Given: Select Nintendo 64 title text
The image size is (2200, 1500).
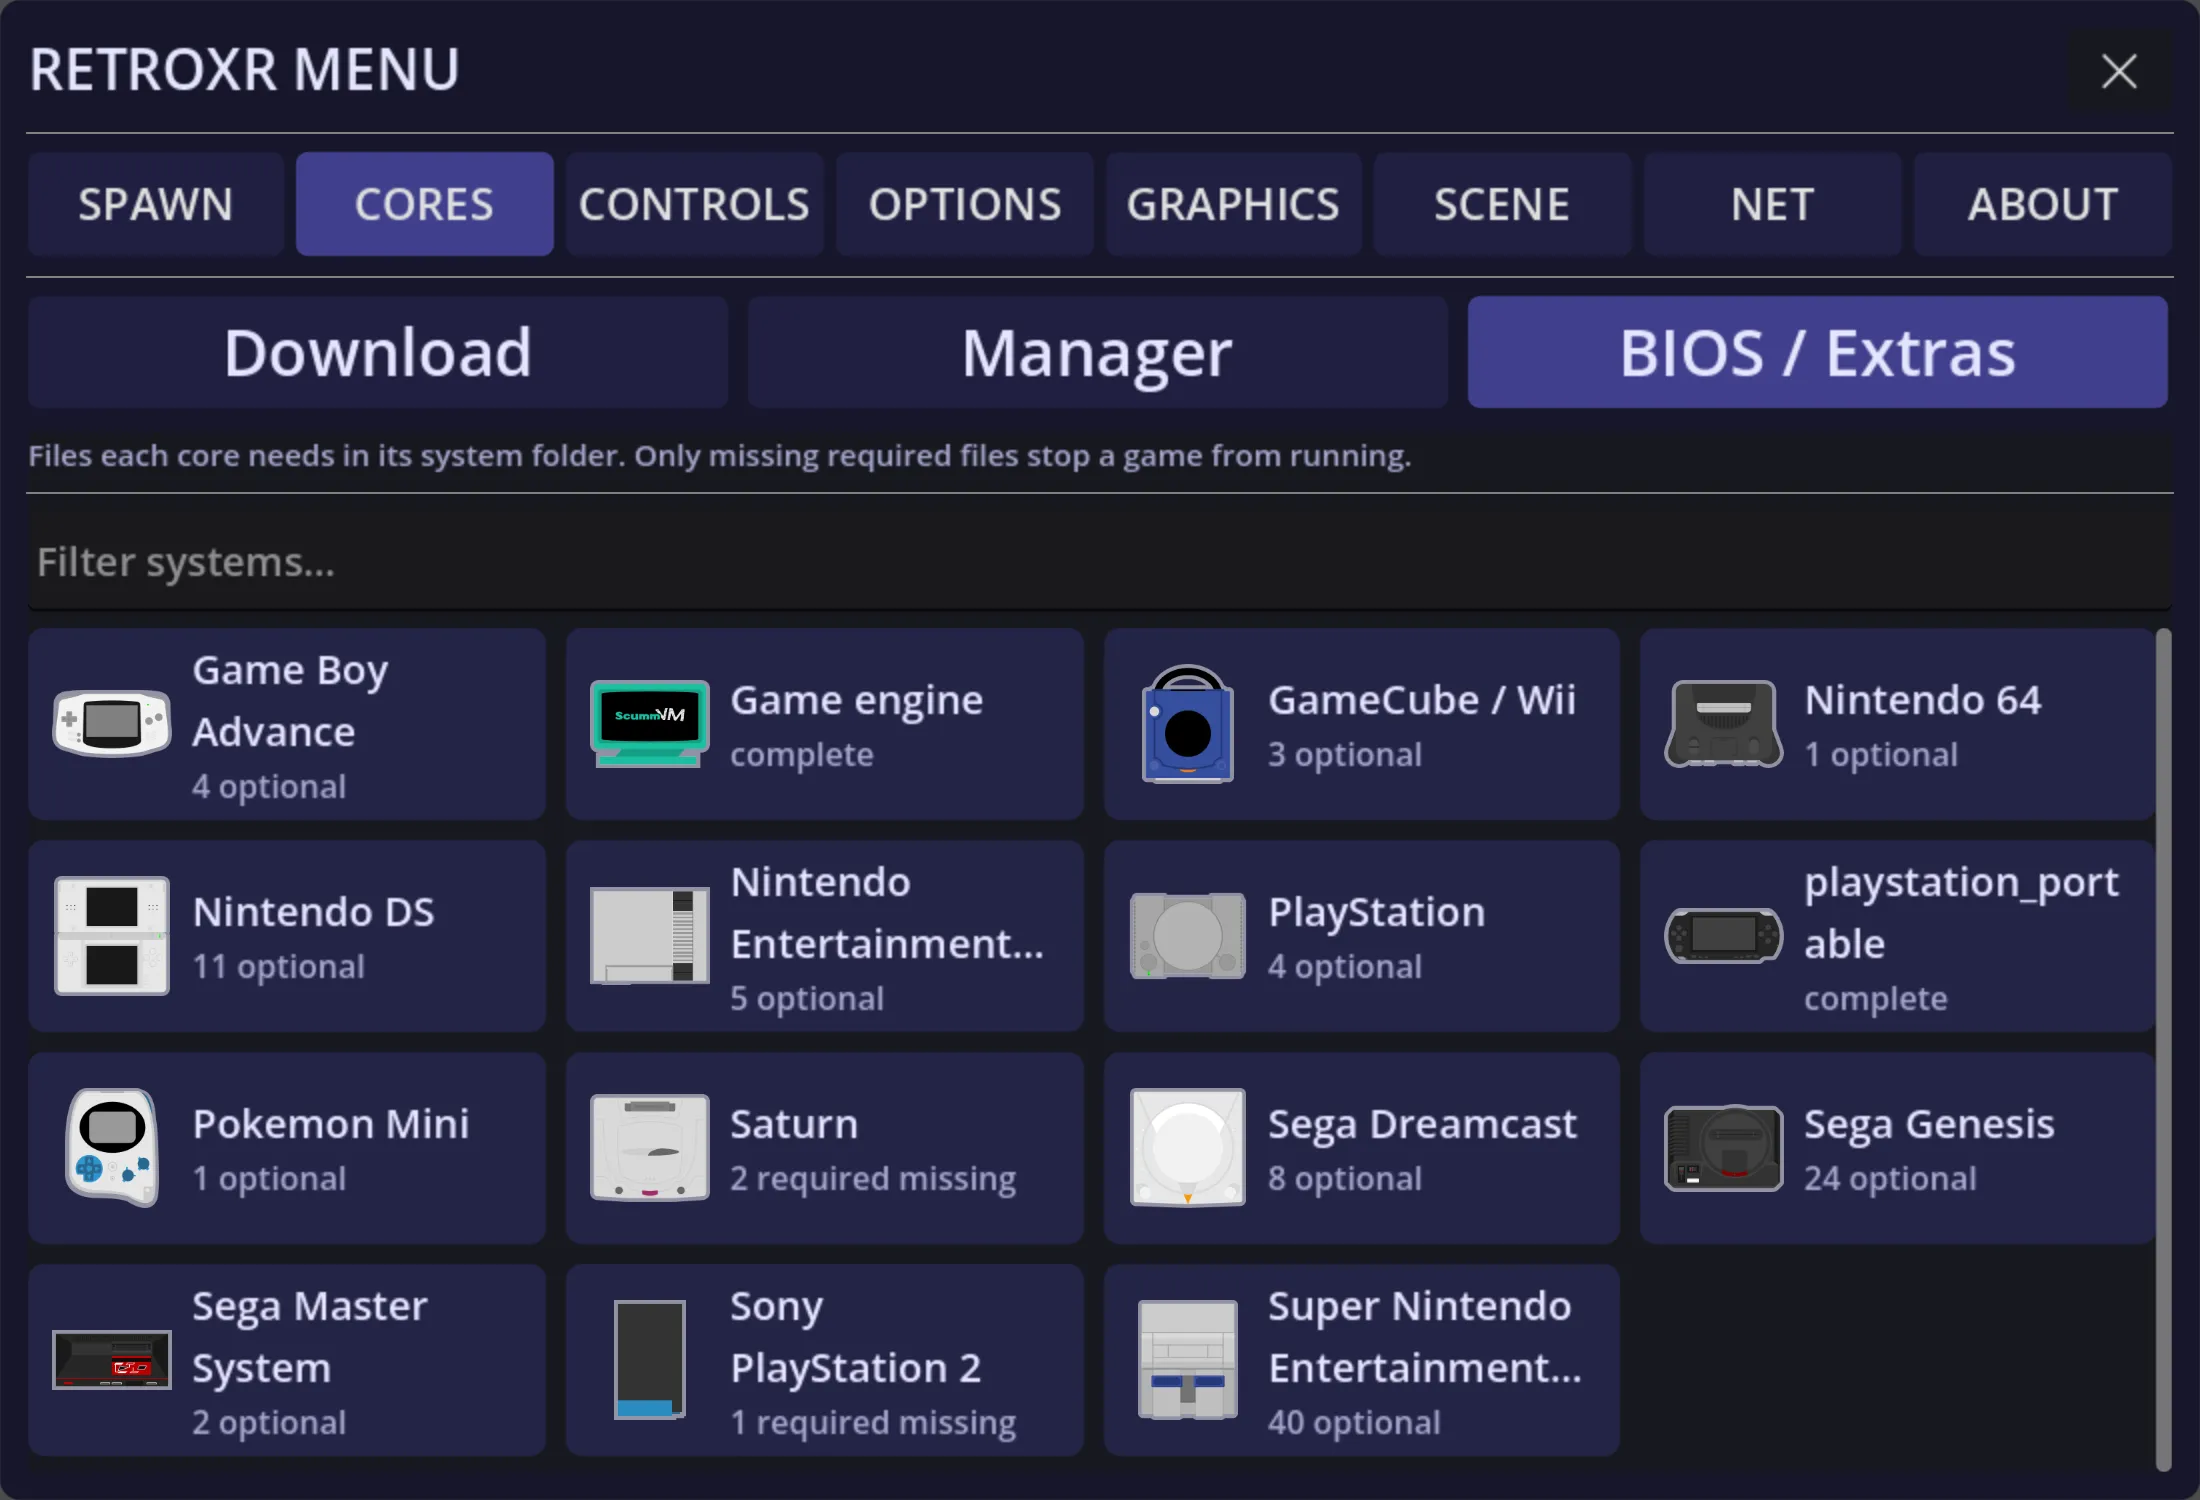Looking at the screenshot, I should click(x=1922, y=700).
